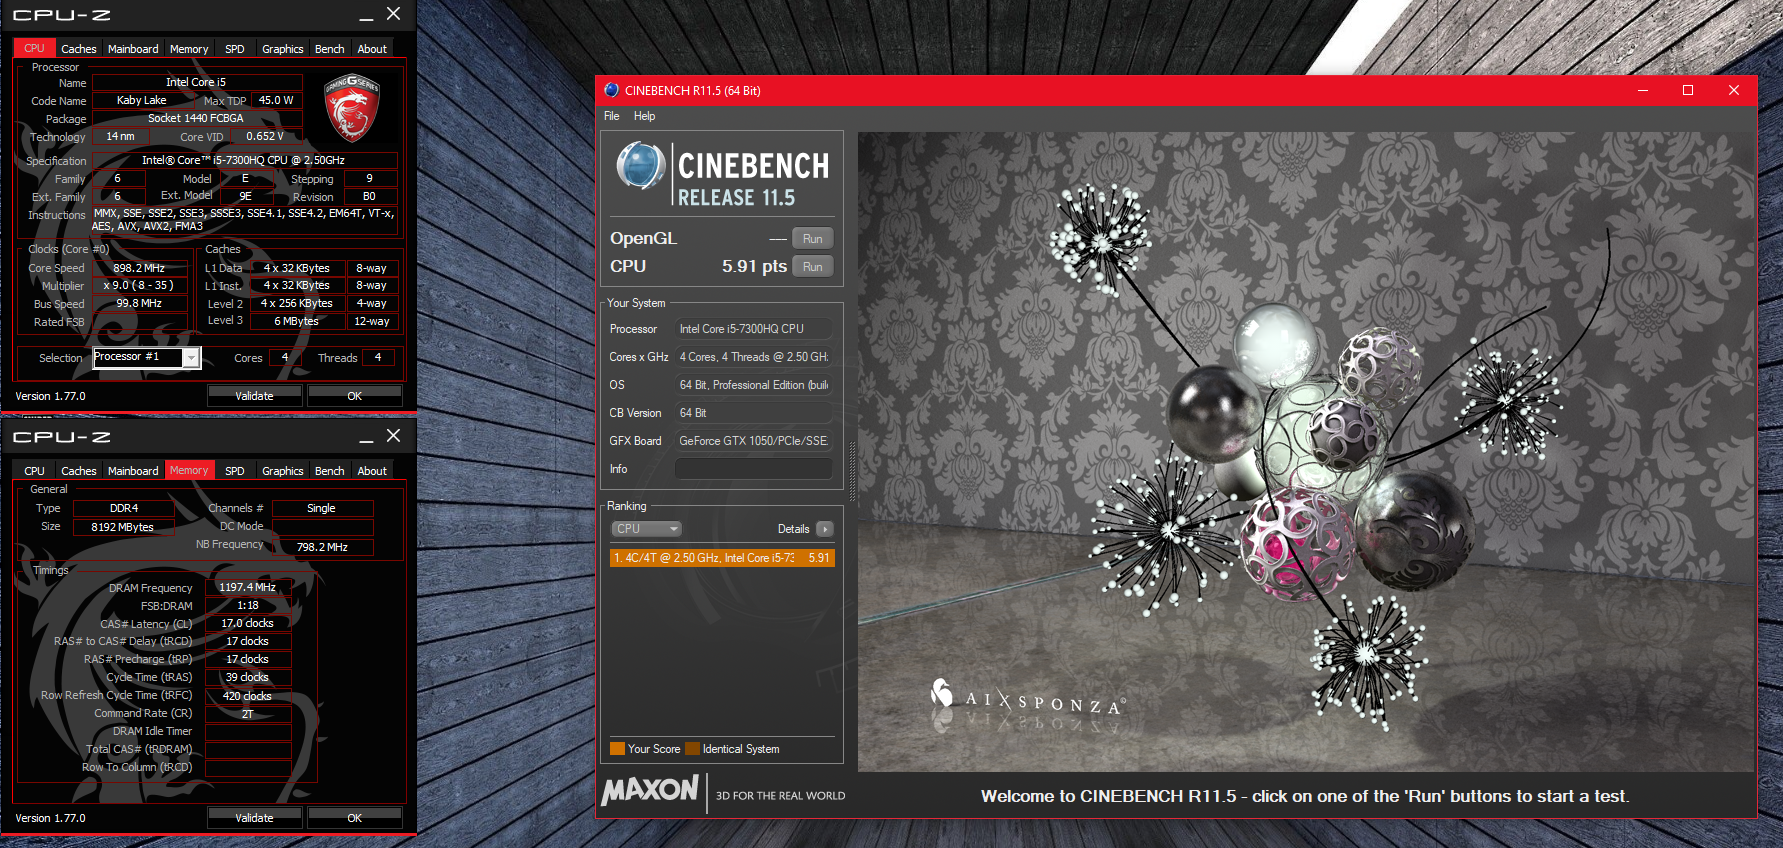Switch to CPU tab in bottom CPU-Z
Screen dimensions: 1783x848
[x=34, y=471]
